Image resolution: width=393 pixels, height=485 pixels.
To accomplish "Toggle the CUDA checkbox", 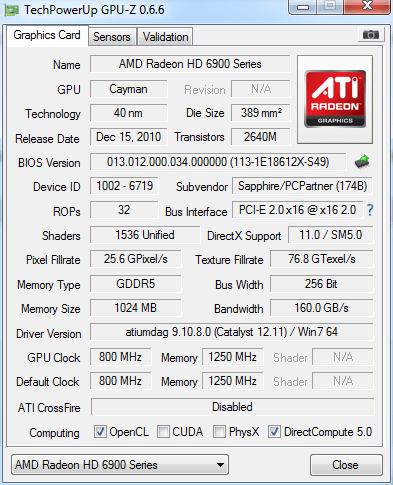I will 163,432.
